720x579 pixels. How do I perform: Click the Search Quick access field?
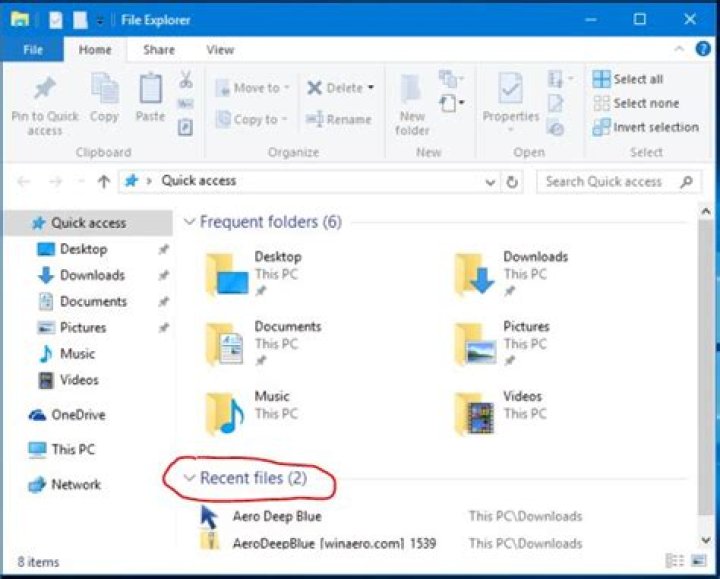(x=619, y=182)
